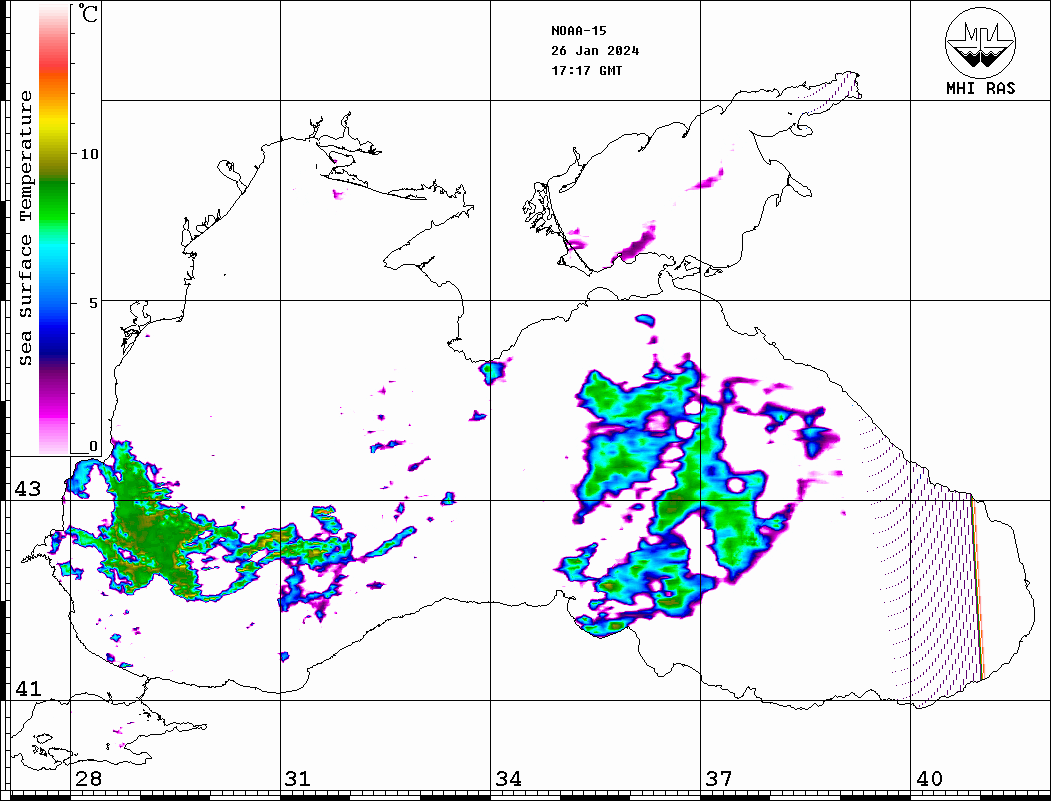Click the longitude label '31'
This screenshot has height=801, width=1051.
pos(298,779)
